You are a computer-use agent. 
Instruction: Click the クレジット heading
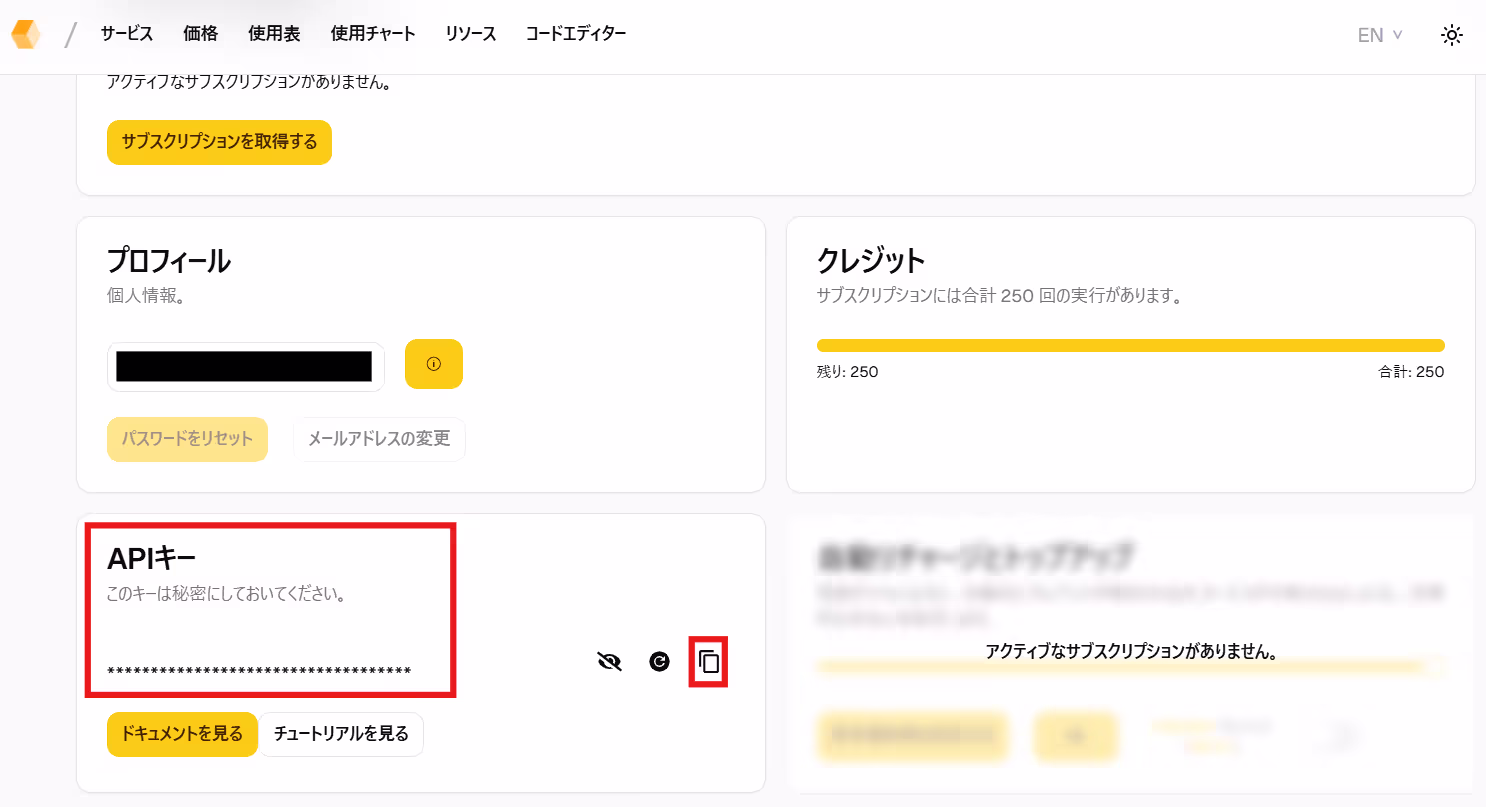click(x=871, y=261)
